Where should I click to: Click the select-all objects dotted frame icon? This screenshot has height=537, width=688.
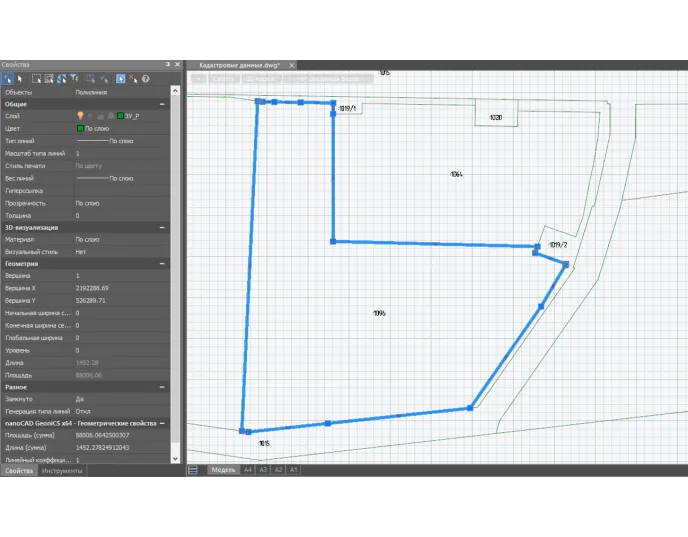(48, 78)
